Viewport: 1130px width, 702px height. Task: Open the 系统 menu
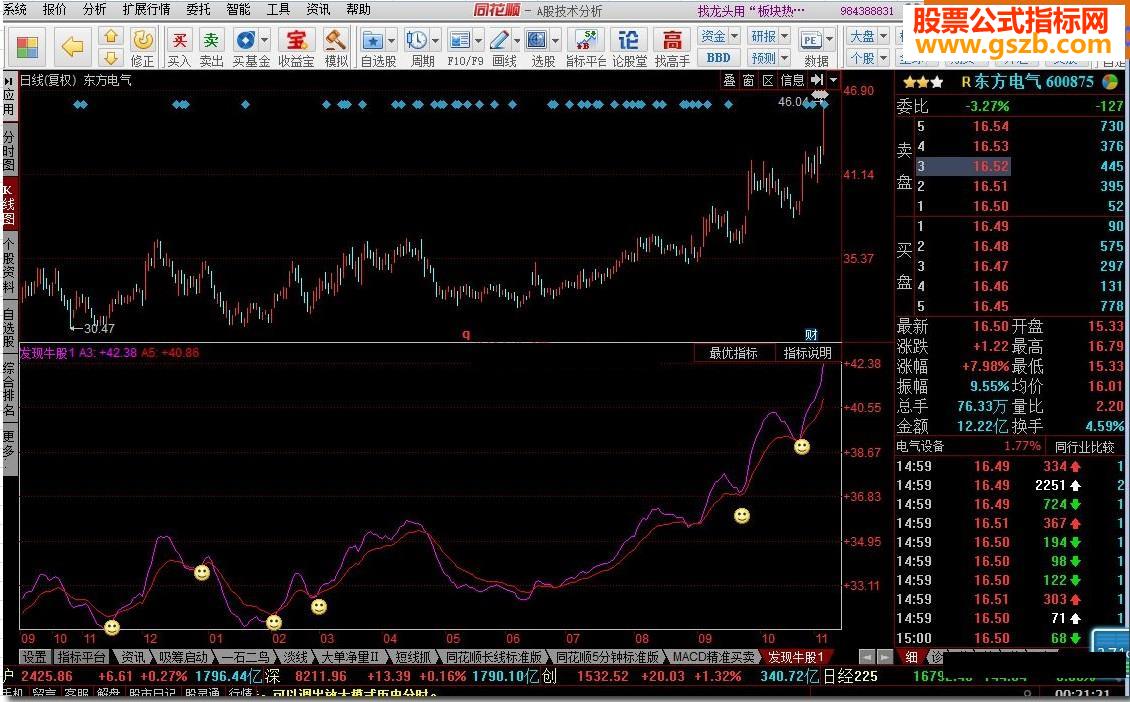point(15,9)
